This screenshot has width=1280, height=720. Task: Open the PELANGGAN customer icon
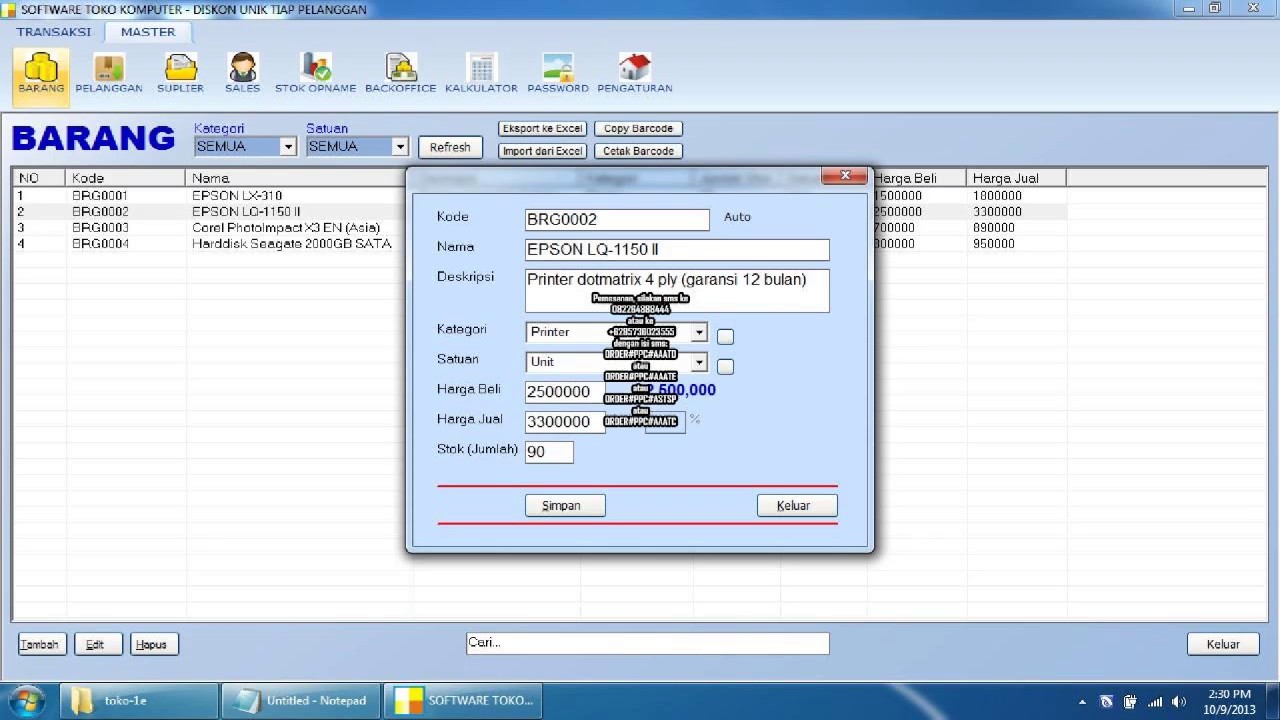pos(109,75)
